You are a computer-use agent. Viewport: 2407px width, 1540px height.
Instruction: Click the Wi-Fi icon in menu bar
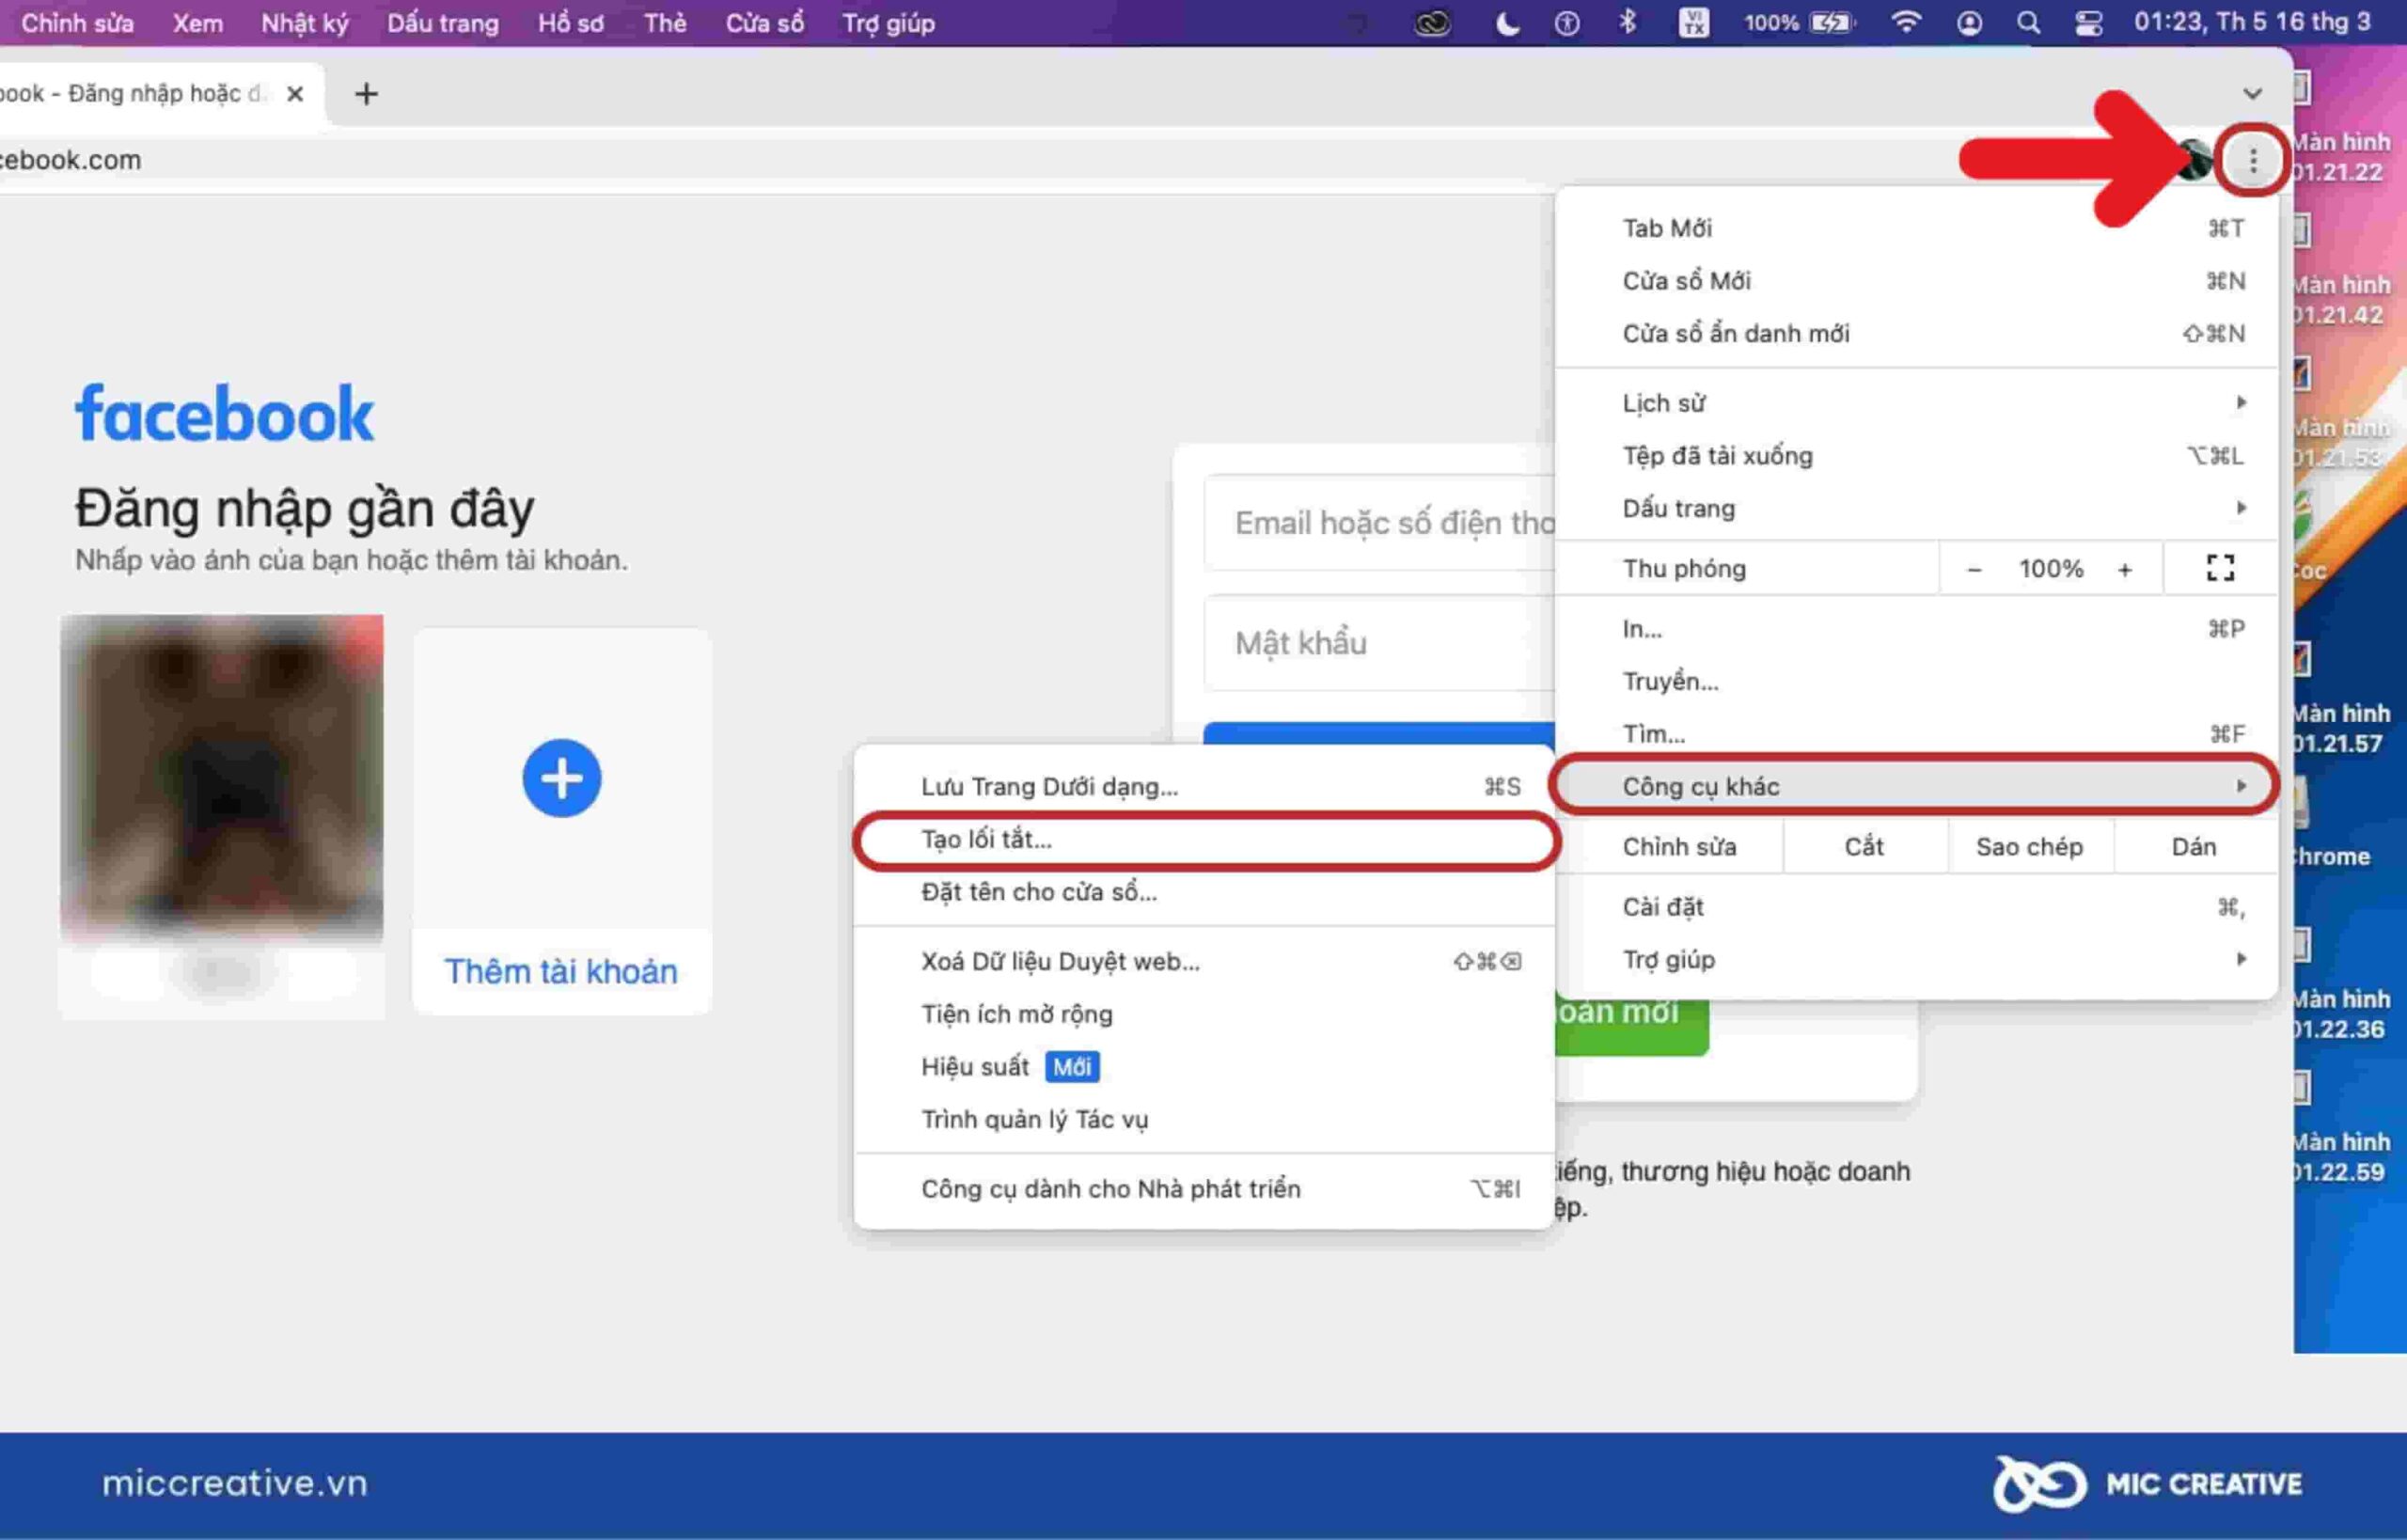pyautogui.click(x=1906, y=22)
